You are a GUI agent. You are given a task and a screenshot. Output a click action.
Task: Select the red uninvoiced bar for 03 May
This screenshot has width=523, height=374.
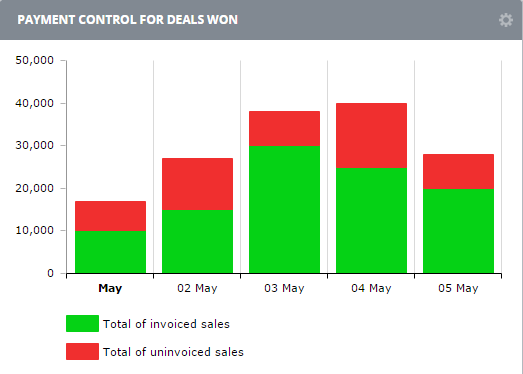tap(285, 128)
